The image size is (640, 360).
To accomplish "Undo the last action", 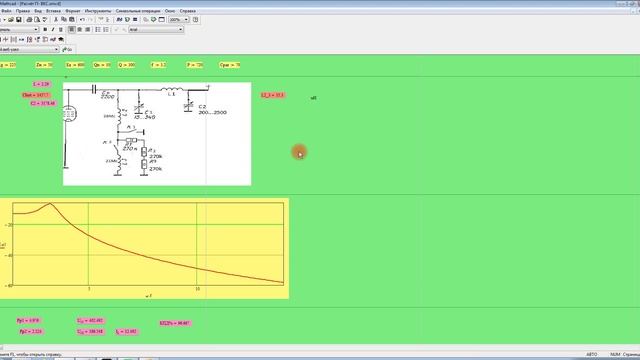I will (x=82, y=20).
